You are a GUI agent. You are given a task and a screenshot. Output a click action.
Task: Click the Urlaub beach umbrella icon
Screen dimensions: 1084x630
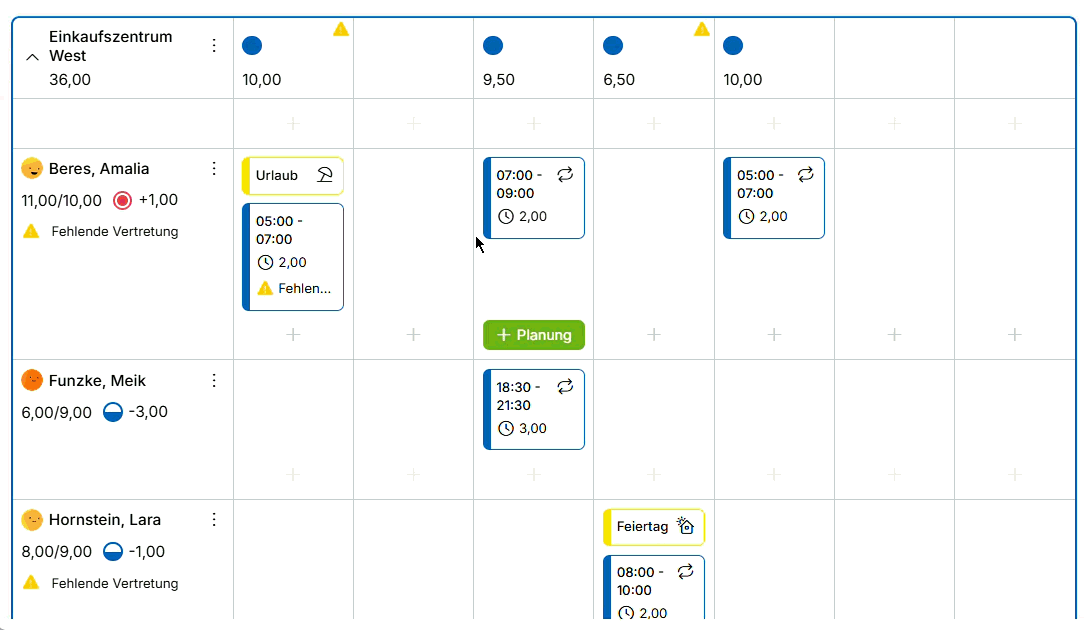tap(325, 175)
